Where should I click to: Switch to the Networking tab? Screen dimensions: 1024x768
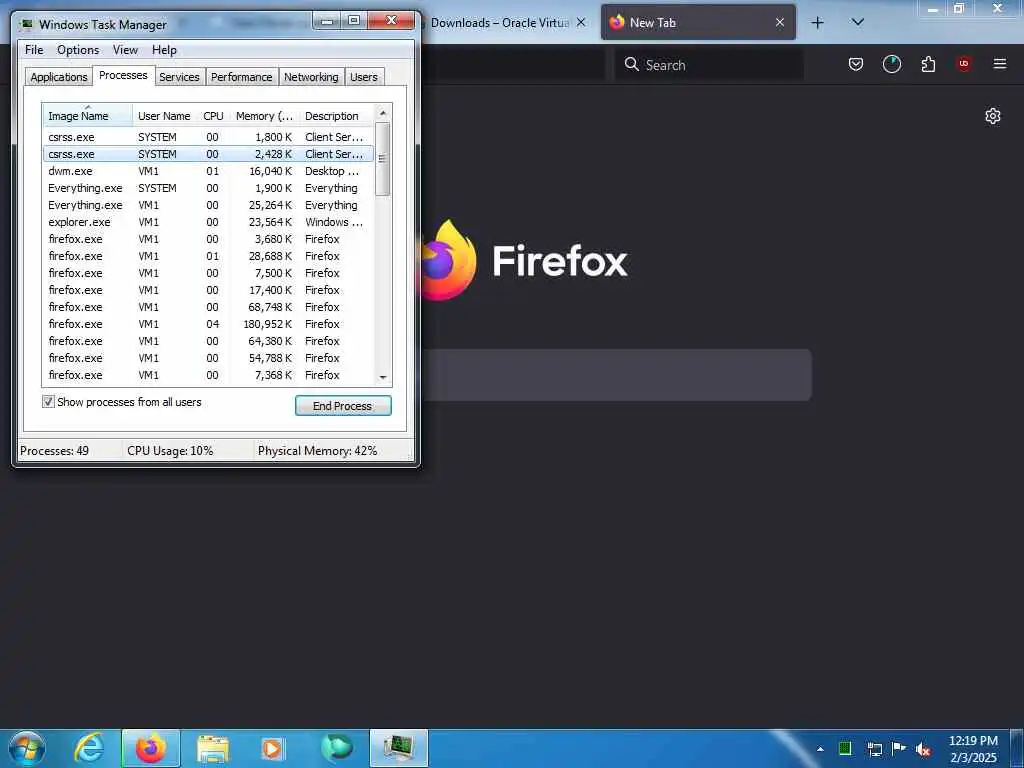[x=311, y=77]
